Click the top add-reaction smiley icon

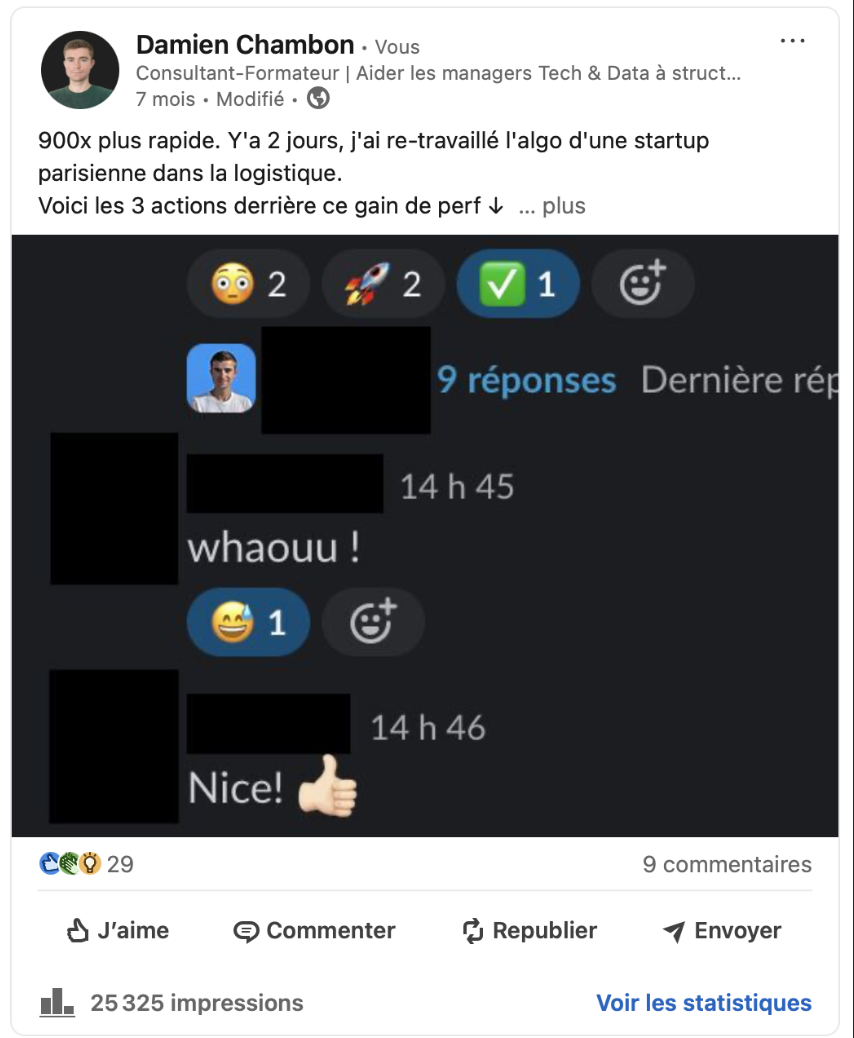point(642,284)
